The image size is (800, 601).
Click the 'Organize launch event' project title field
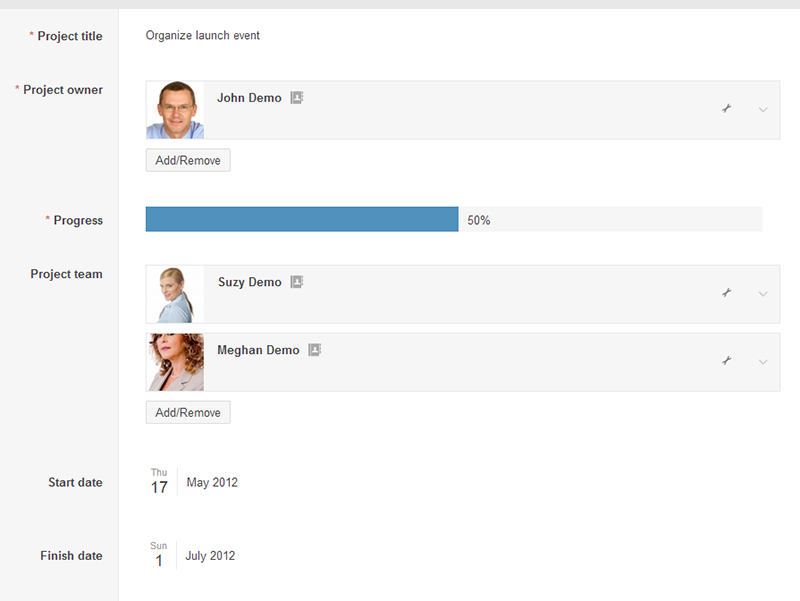click(x=203, y=36)
